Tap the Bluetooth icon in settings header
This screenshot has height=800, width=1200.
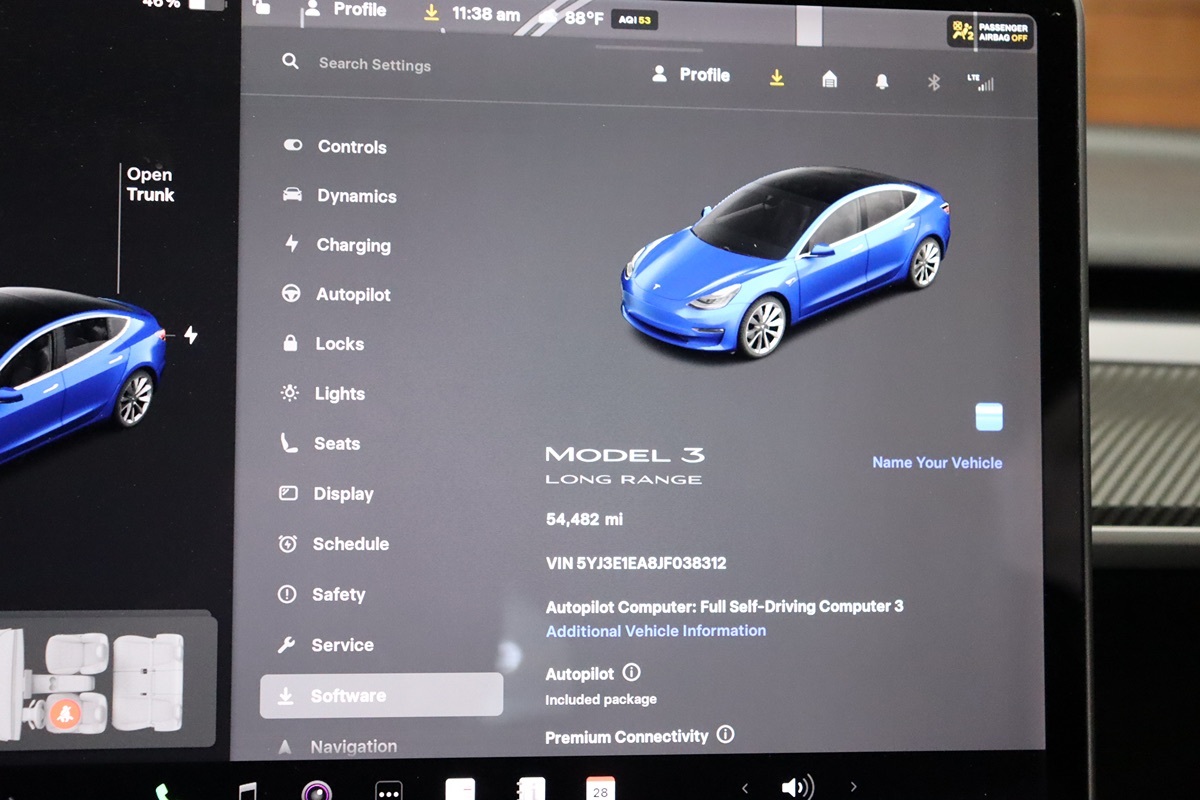(x=933, y=82)
